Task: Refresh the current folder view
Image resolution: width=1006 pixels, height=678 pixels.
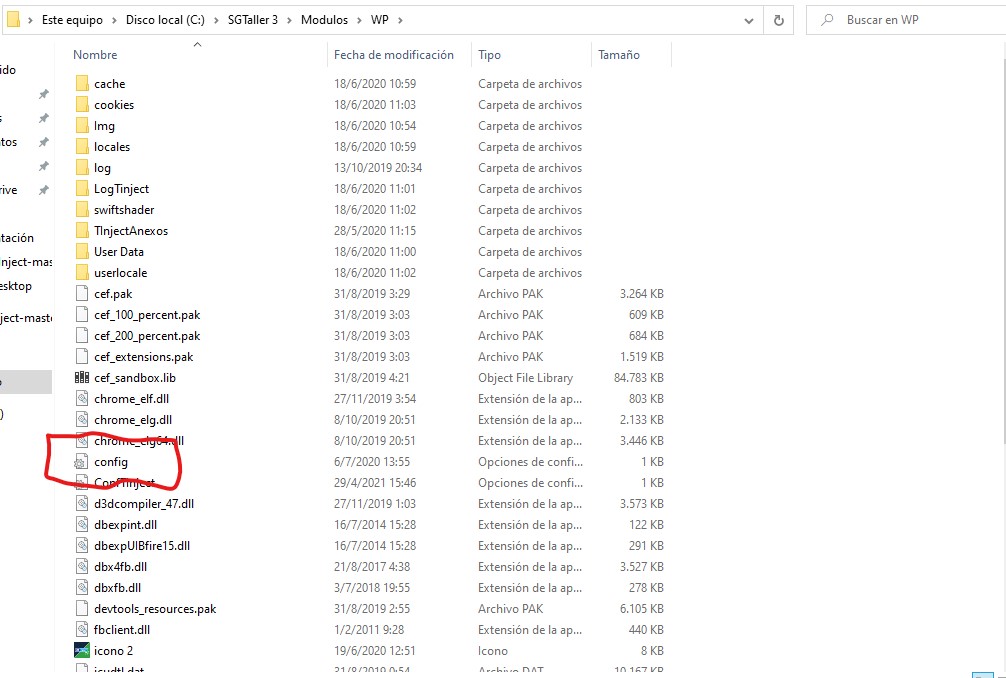Action: click(x=778, y=20)
